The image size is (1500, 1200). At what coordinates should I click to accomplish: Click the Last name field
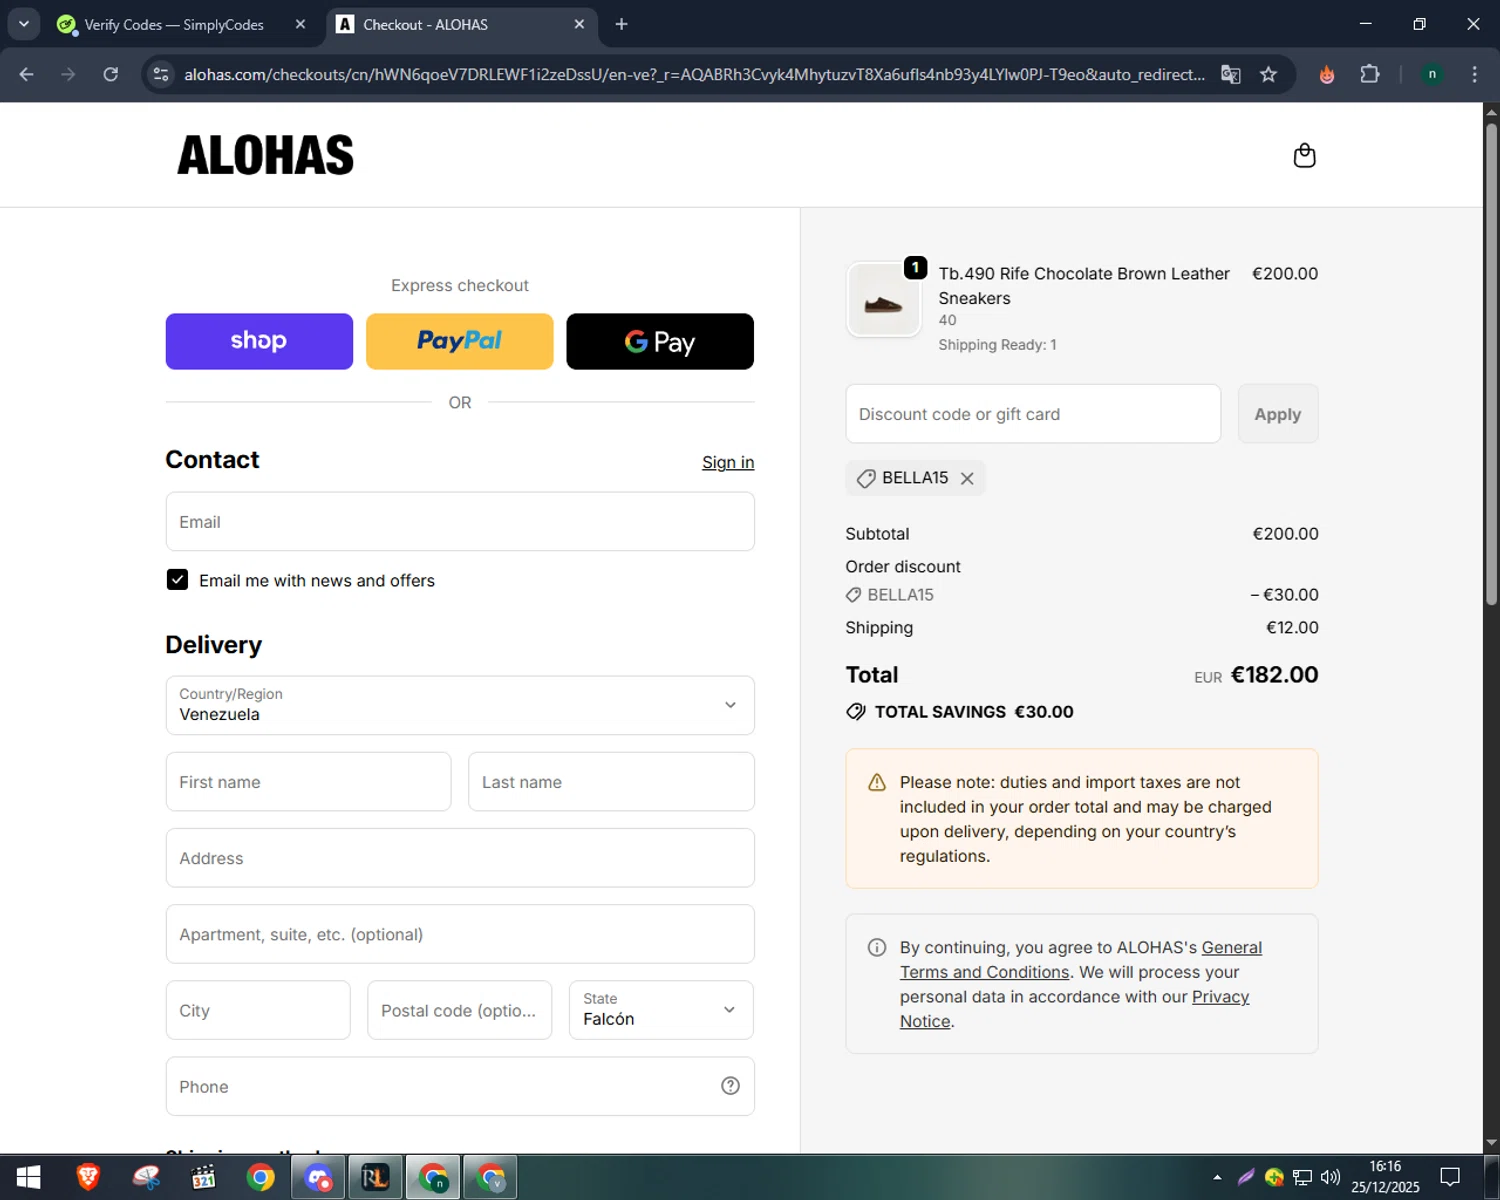pyautogui.click(x=611, y=782)
